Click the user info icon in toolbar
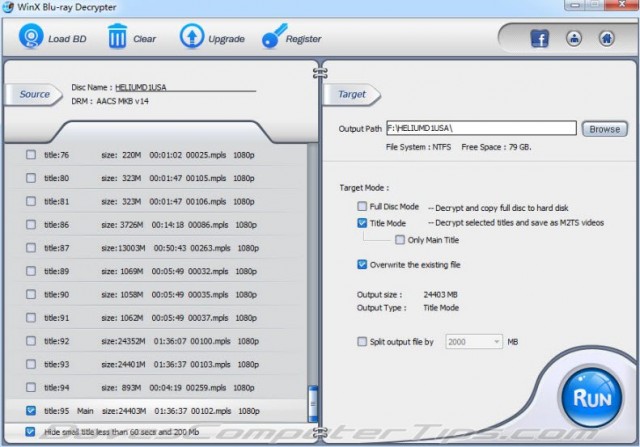The image size is (640, 447). tap(574, 39)
